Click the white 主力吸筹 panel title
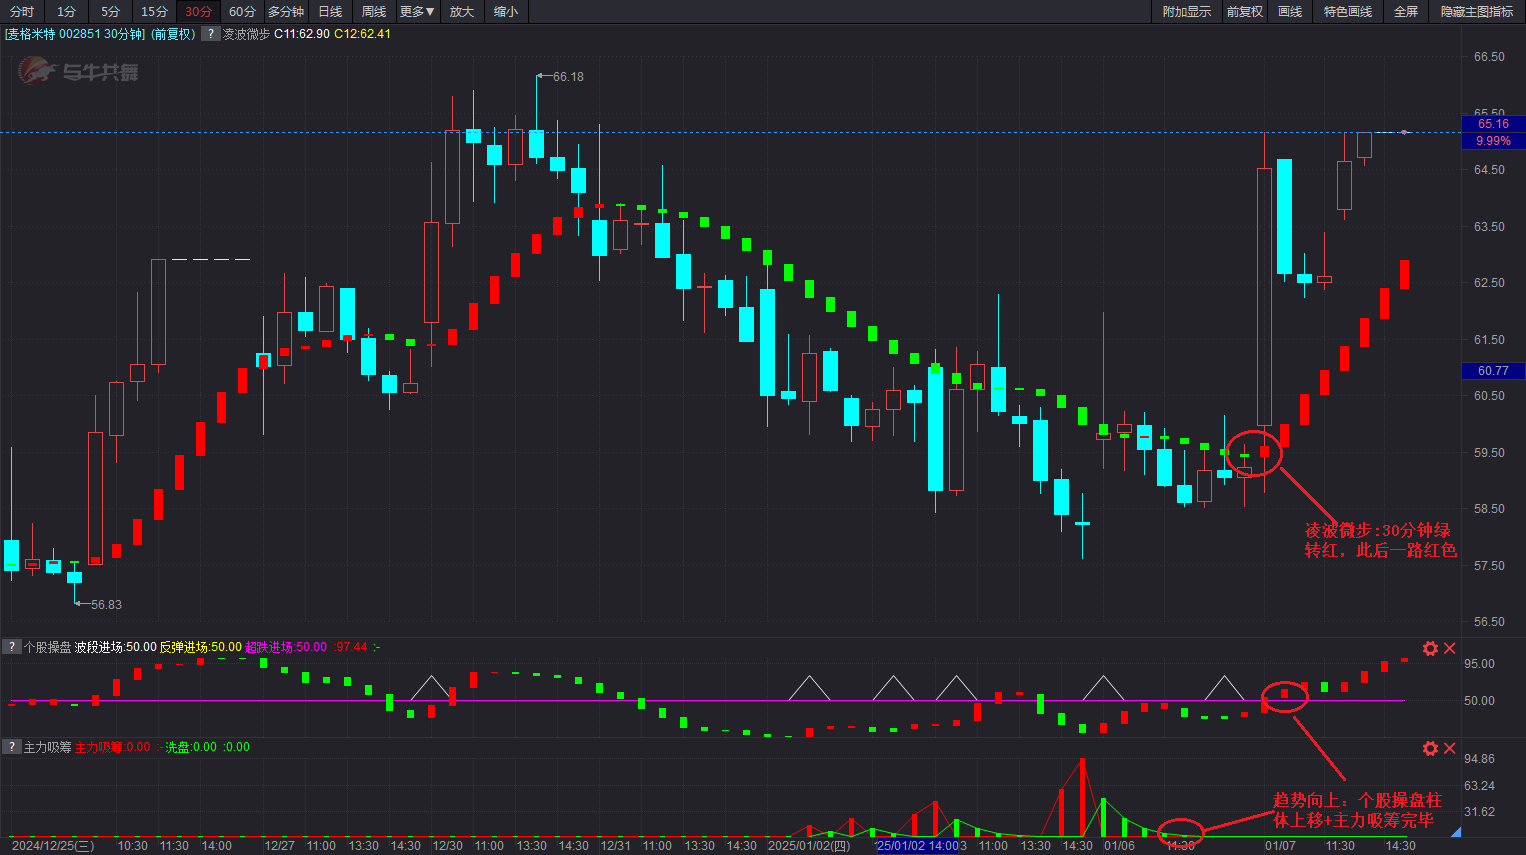Viewport: 1526px width, 855px height. pyautogui.click(x=47, y=747)
